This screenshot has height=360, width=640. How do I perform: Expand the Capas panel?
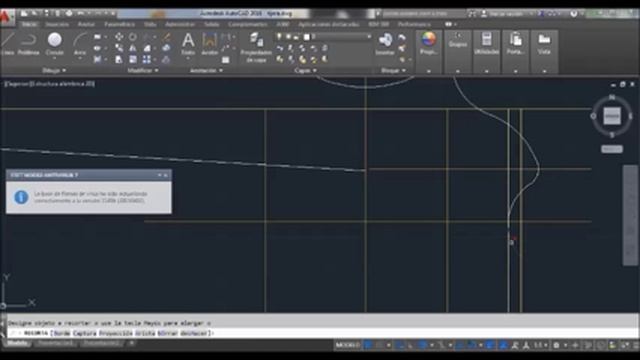305,70
